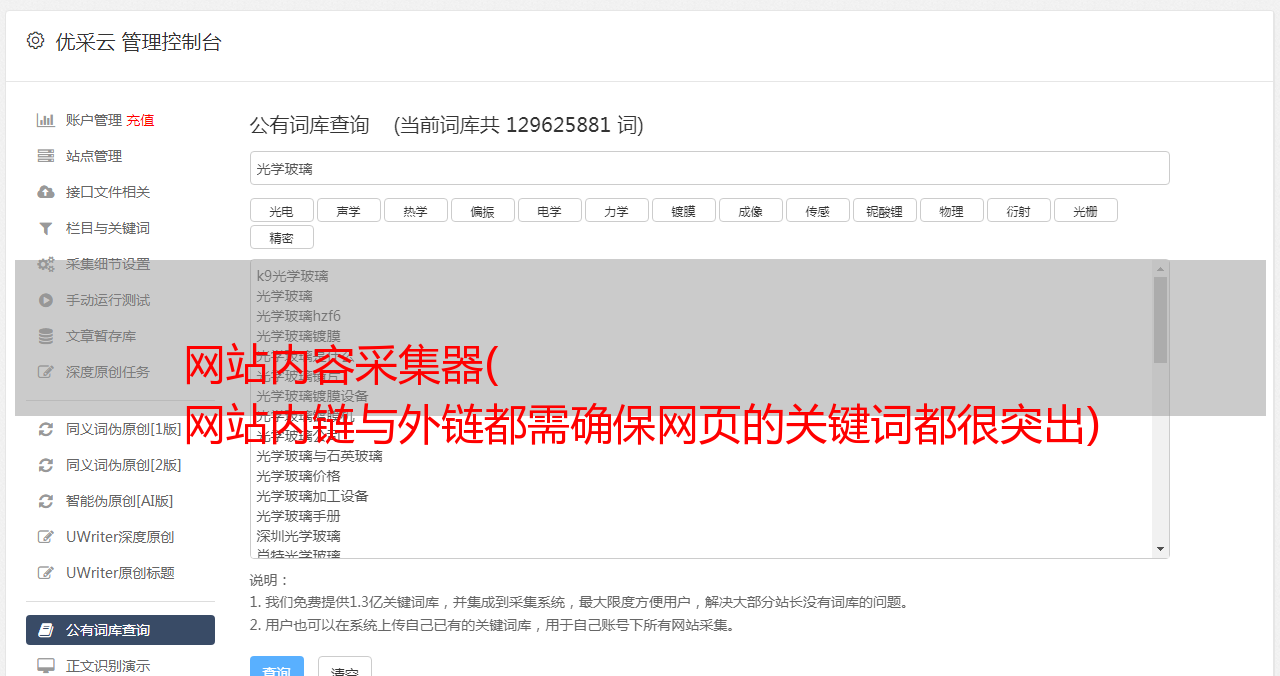Viewport: 1280px width, 676px height.
Task: Choose the 声学 tag button
Action: pos(349,210)
